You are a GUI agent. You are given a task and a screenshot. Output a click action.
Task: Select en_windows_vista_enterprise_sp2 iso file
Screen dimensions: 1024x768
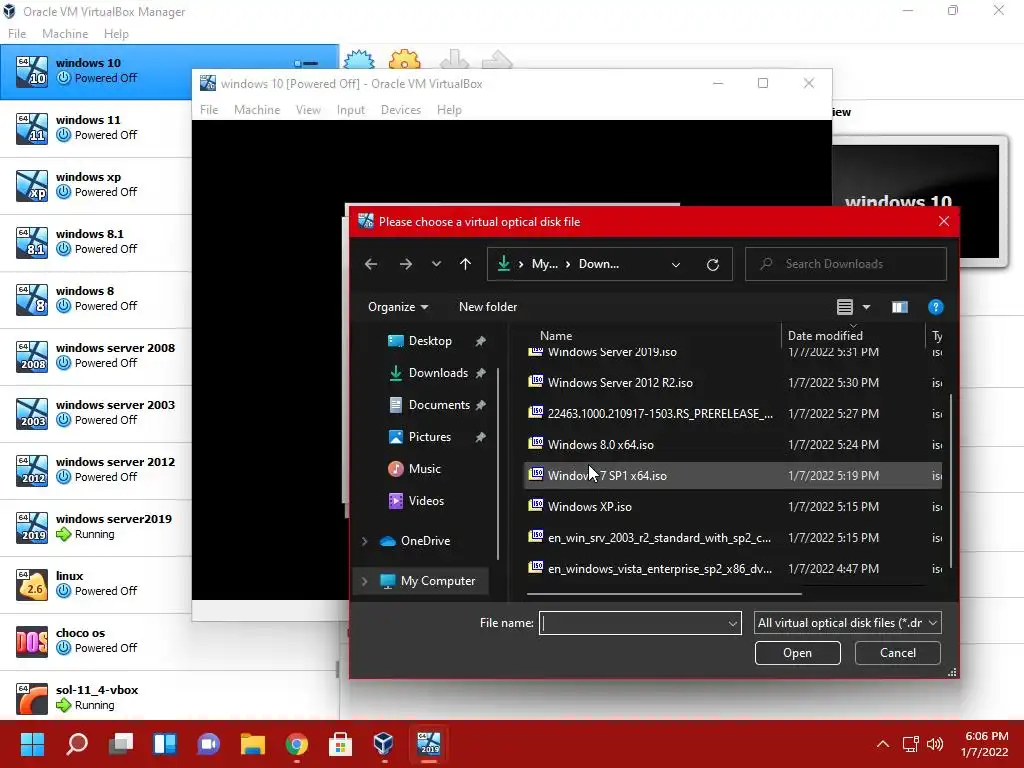733,569
